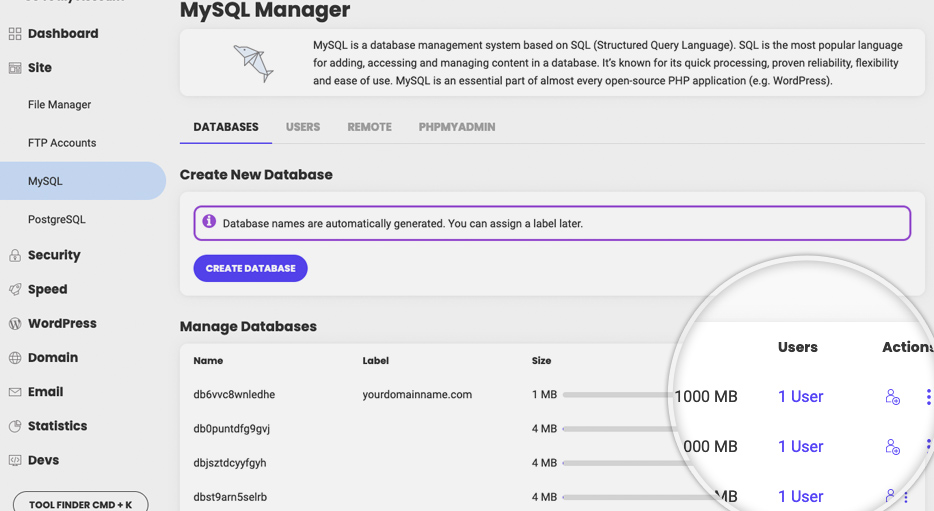Open the Security section
Image resolution: width=934 pixels, height=511 pixels.
click(x=54, y=256)
